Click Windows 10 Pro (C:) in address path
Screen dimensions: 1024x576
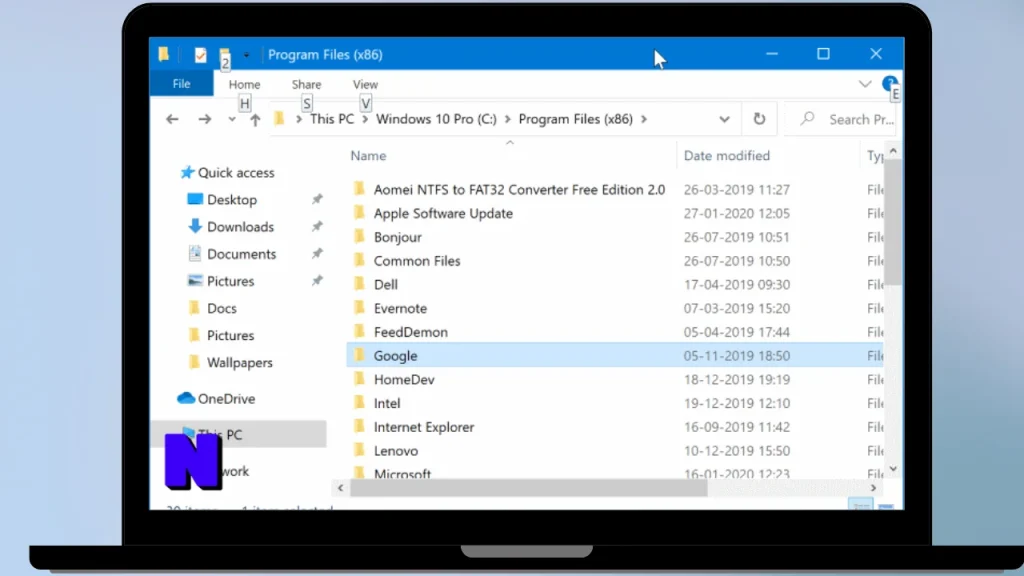pyautogui.click(x=436, y=119)
